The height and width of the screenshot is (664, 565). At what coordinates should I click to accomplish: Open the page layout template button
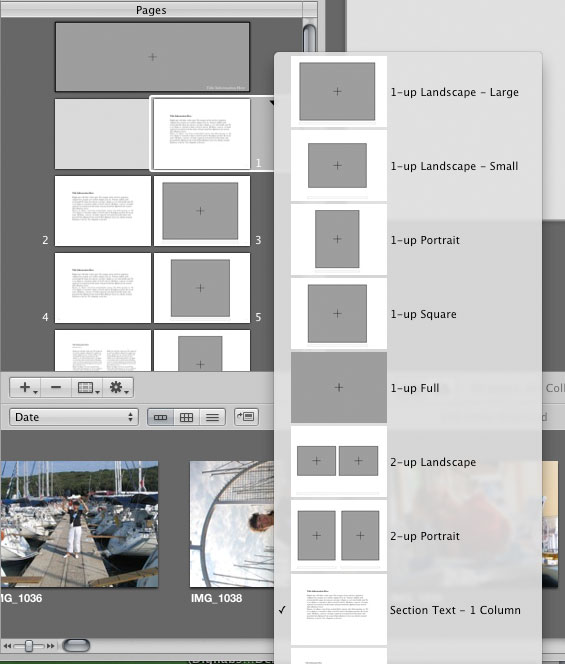(87, 387)
